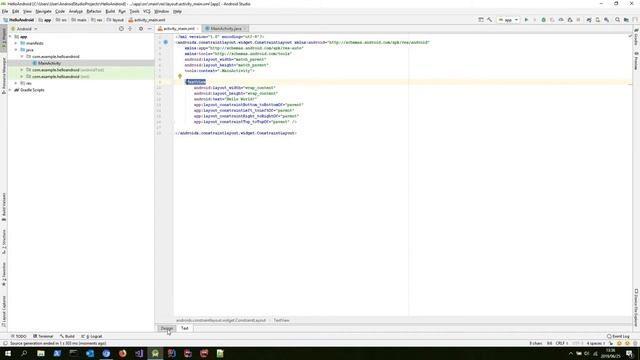Expand the manifests folder
Viewport: 640px width, 360px height.
point(16,43)
